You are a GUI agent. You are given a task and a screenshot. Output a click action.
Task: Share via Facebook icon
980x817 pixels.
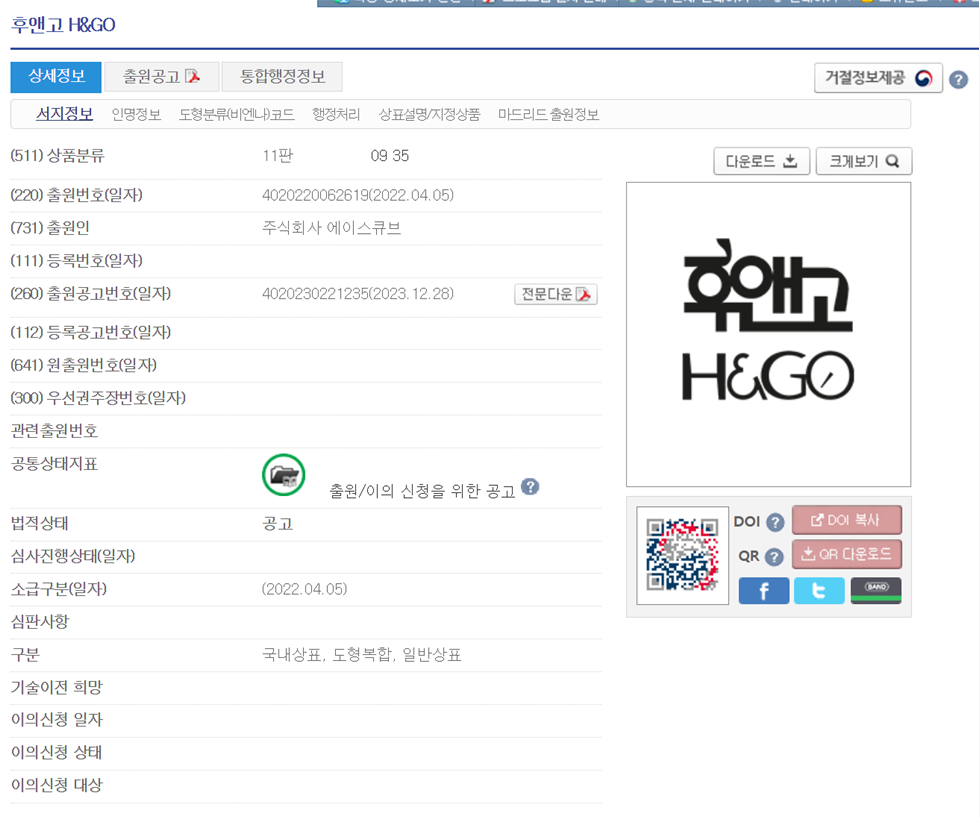click(x=764, y=591)
